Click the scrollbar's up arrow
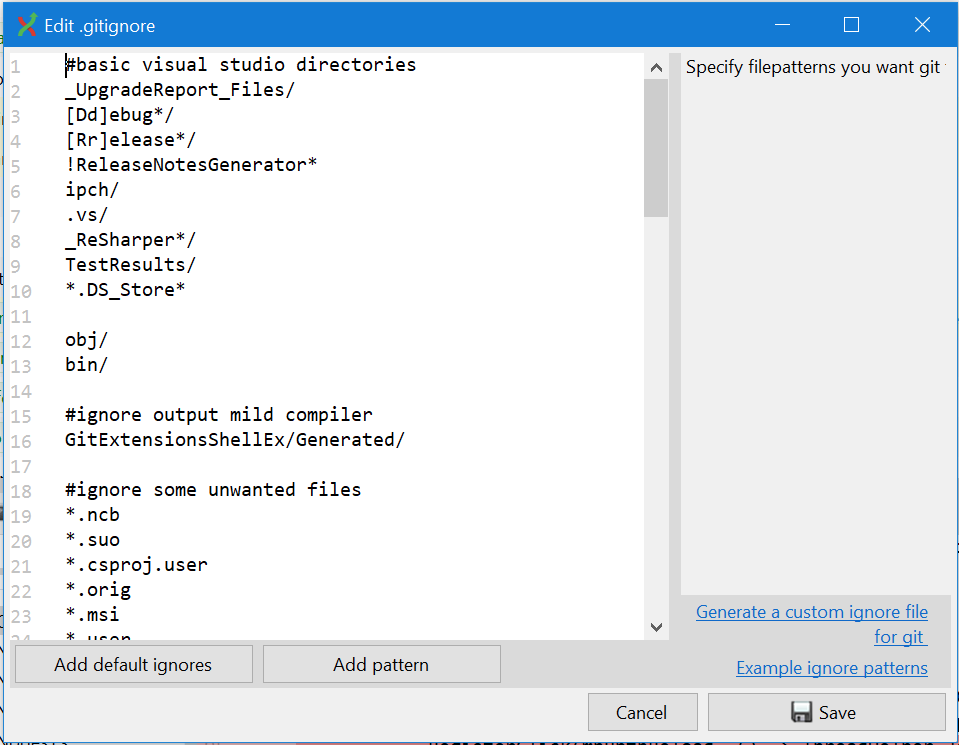Viewport: 959px width, 745px height. pyautogui.click(x=656, y=66)
